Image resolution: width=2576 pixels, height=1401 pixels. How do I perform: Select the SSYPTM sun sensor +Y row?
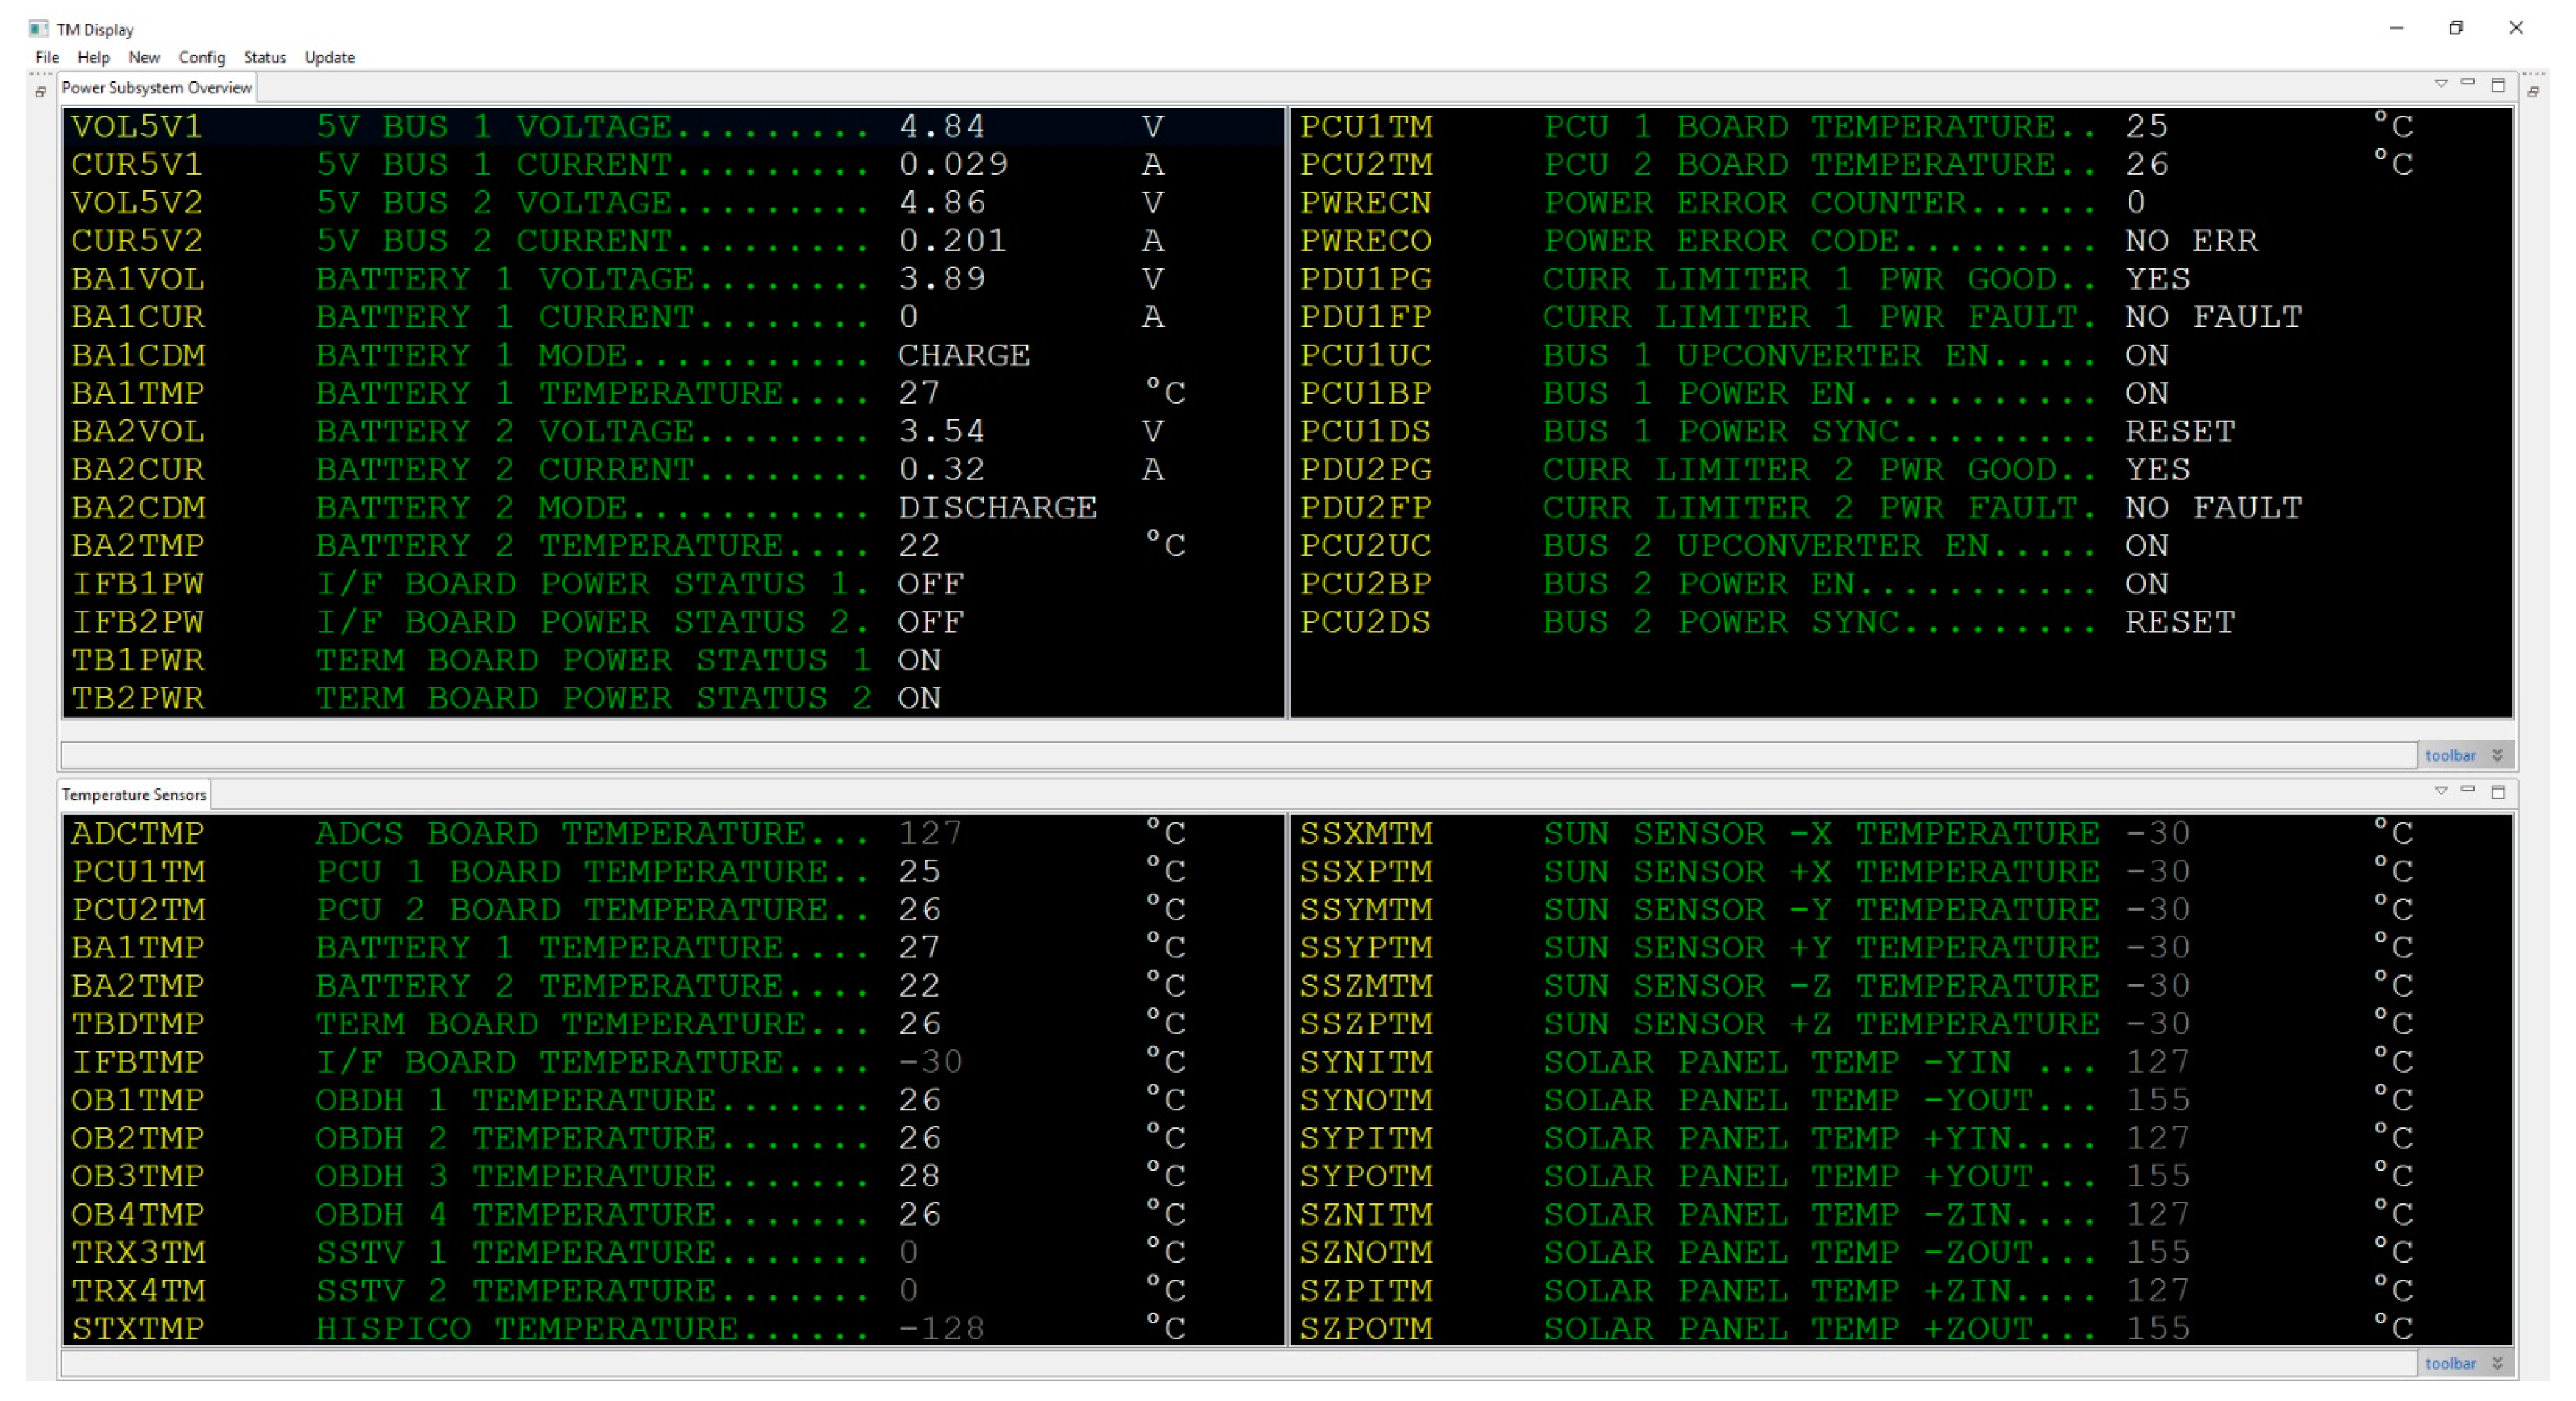tap(1902, 948)
